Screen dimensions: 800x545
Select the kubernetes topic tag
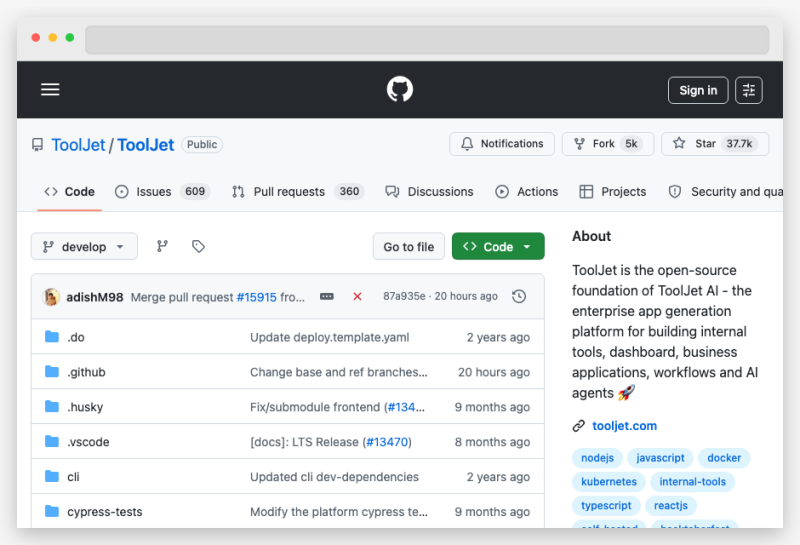pos(609,482)
